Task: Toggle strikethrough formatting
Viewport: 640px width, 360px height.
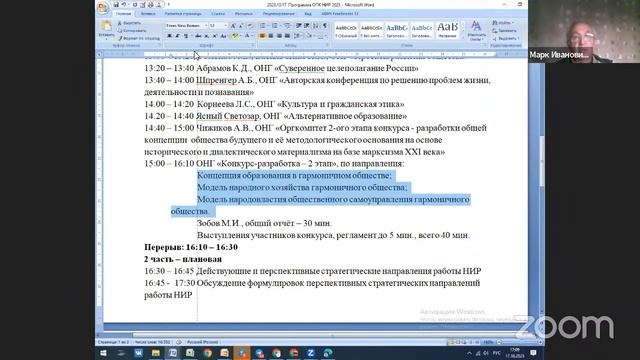Action: (x=198, y=36)
